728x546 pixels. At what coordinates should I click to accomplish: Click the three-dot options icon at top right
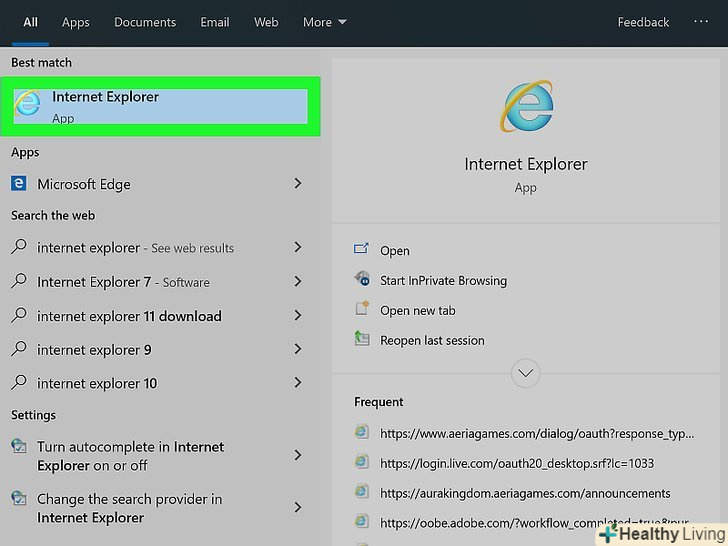pyautogui.click(x=701, y=22)
